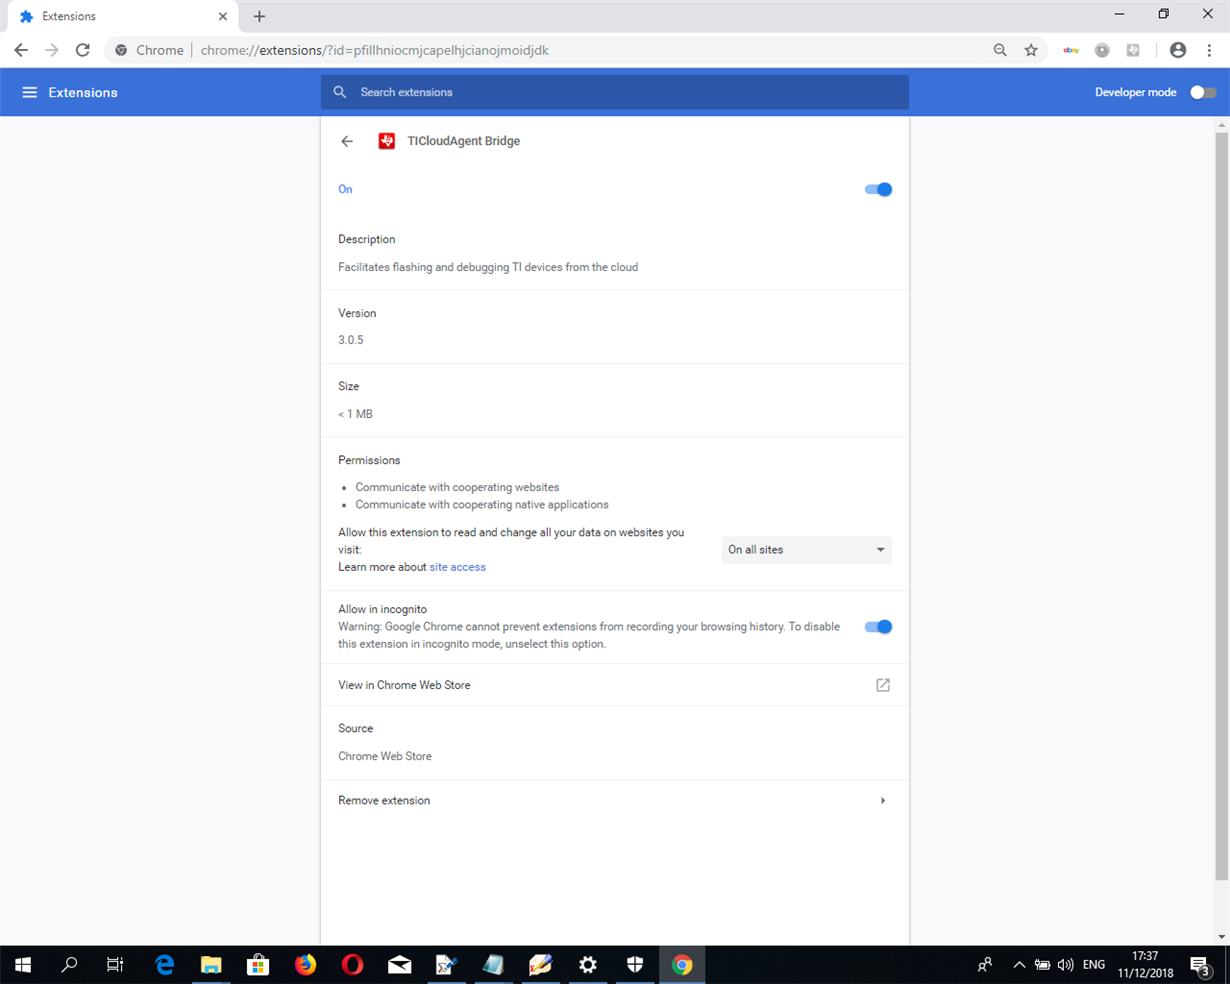This screenshot has width=1230, height=984.
Task: Click version number 3.0.5
Action: pos(351,340)
